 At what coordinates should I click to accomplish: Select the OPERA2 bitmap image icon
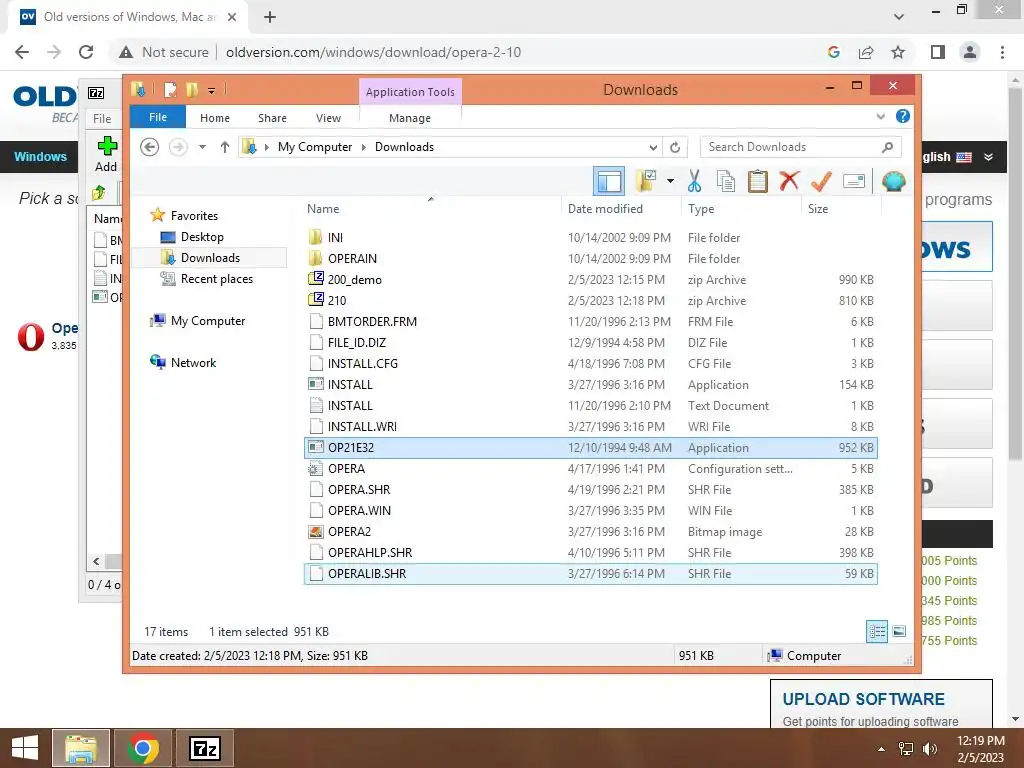pyautogui.click(x=316, y=532)
